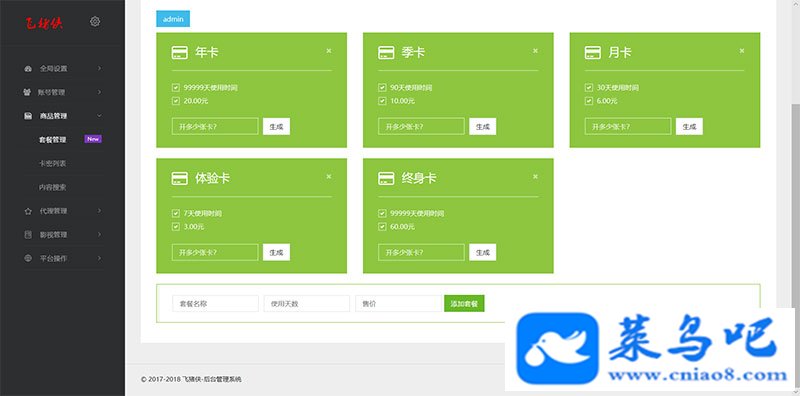Close the 月卡 package card

click(742, 51)
